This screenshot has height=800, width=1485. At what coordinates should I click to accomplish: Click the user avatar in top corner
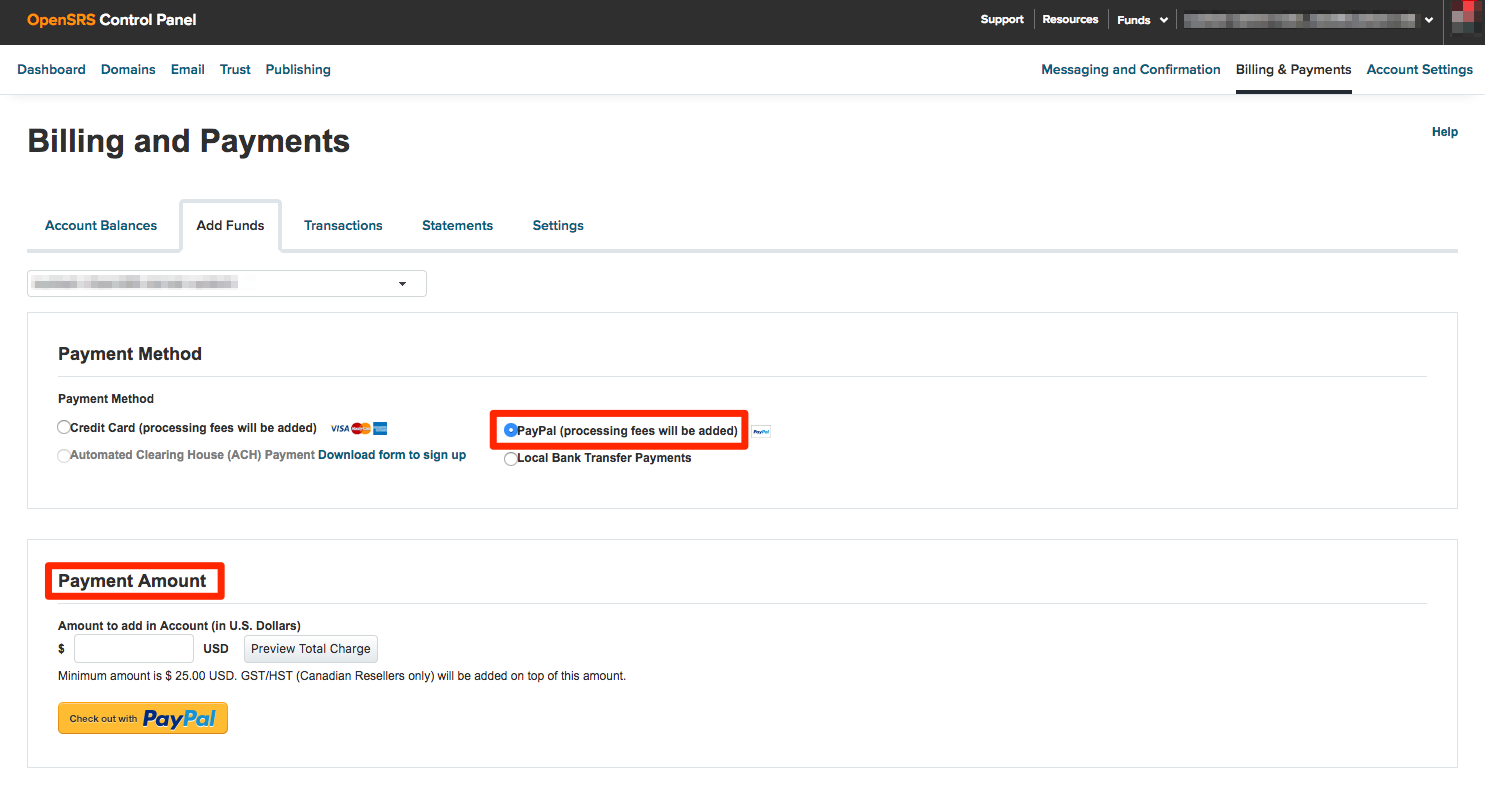click(x=1465, y=19)
